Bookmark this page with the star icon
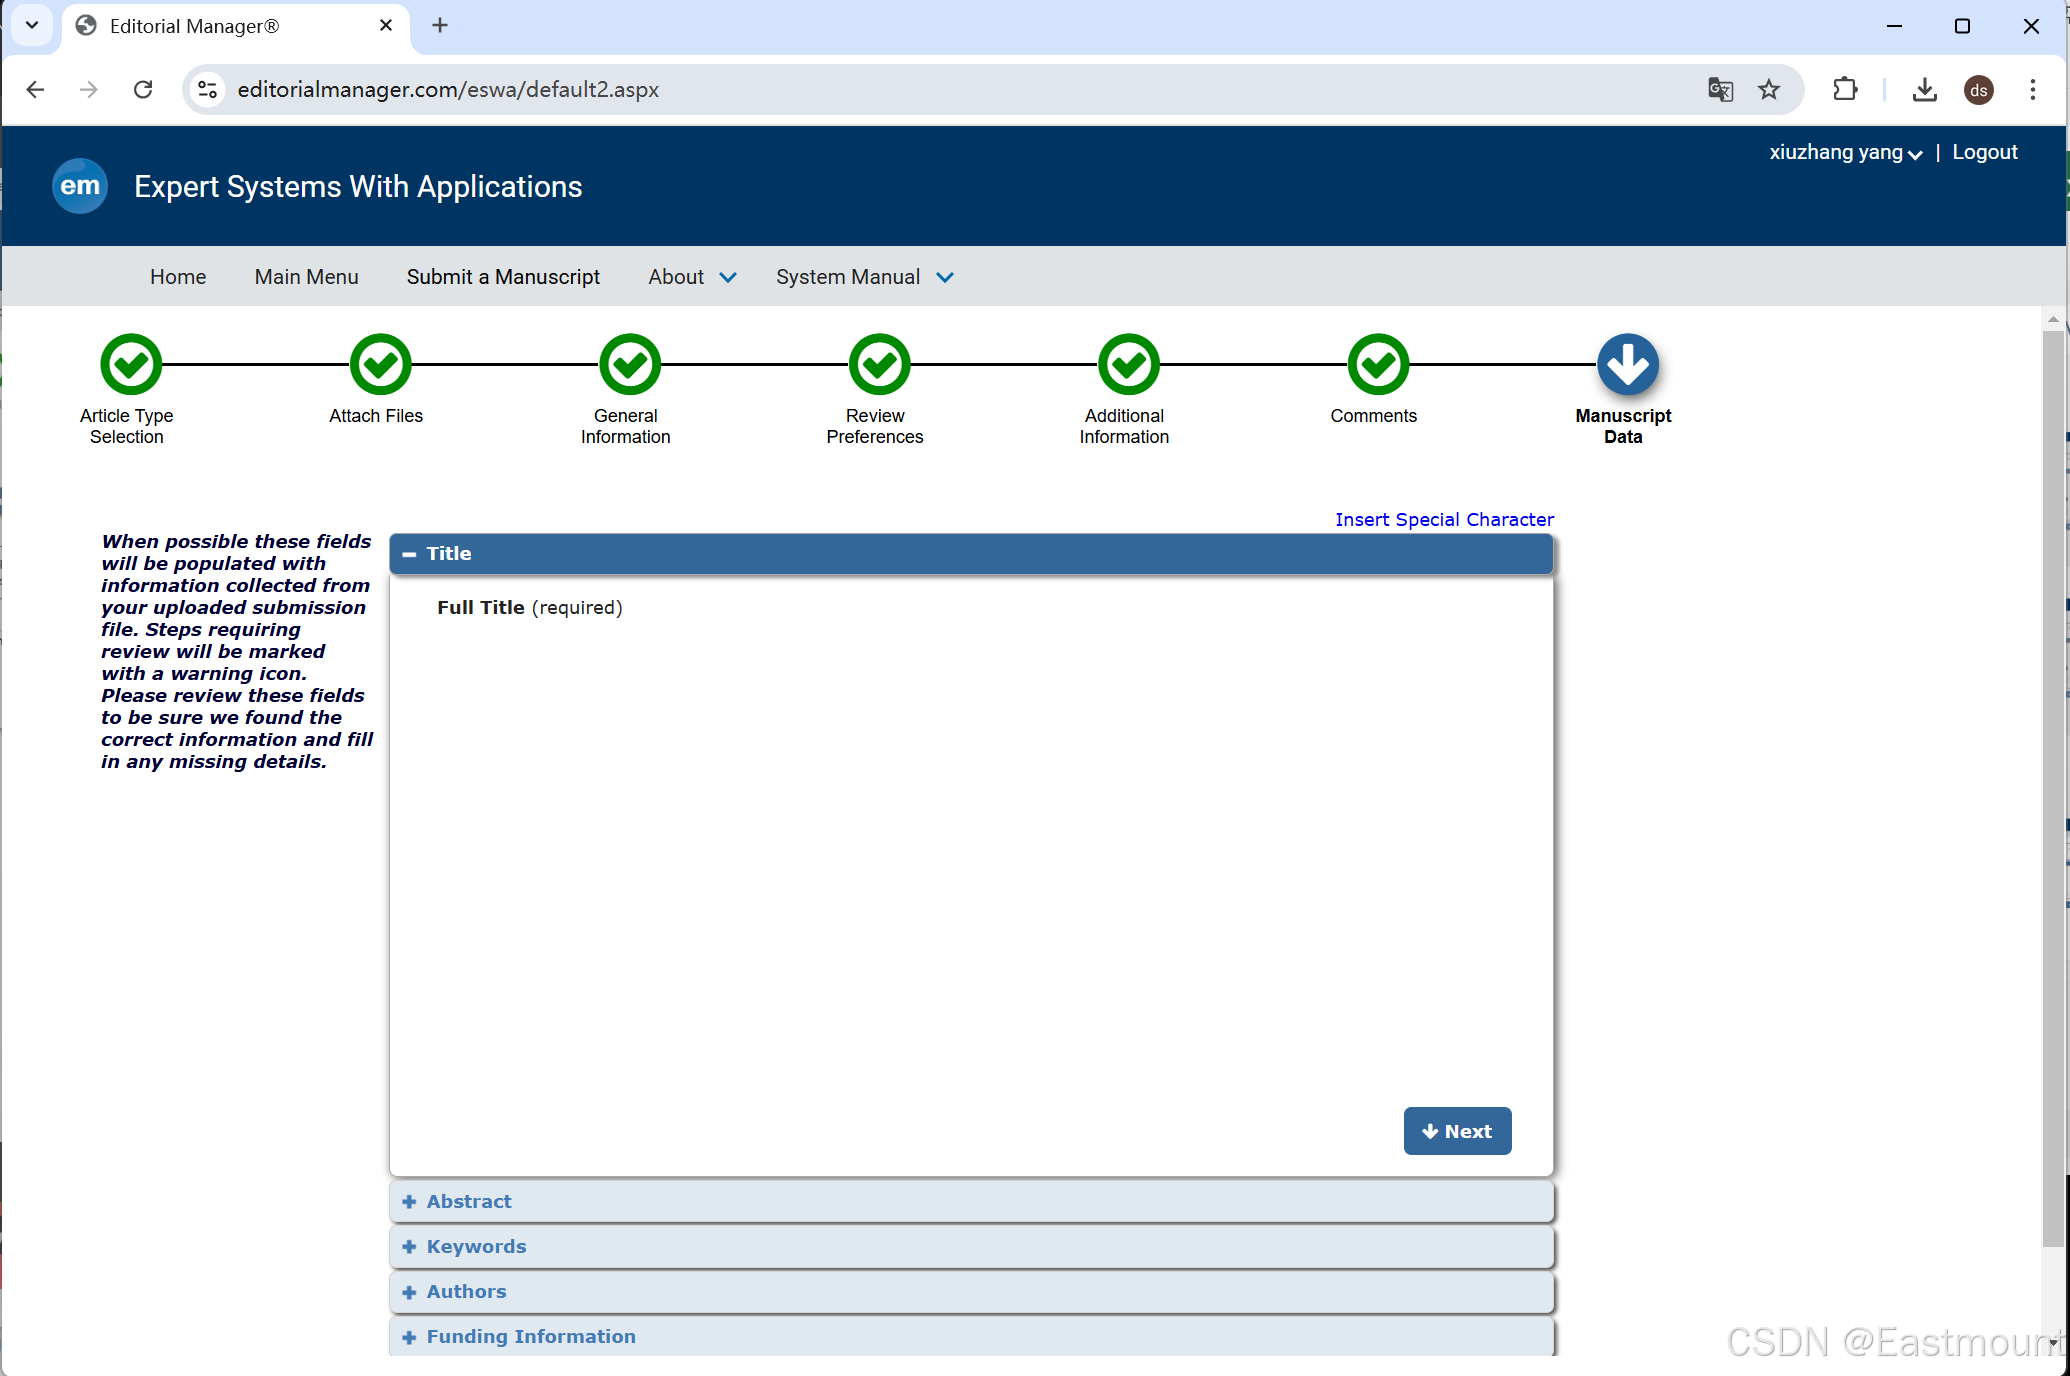Viewport: 2070px width, 1376px height. (x=1769, y=90)
